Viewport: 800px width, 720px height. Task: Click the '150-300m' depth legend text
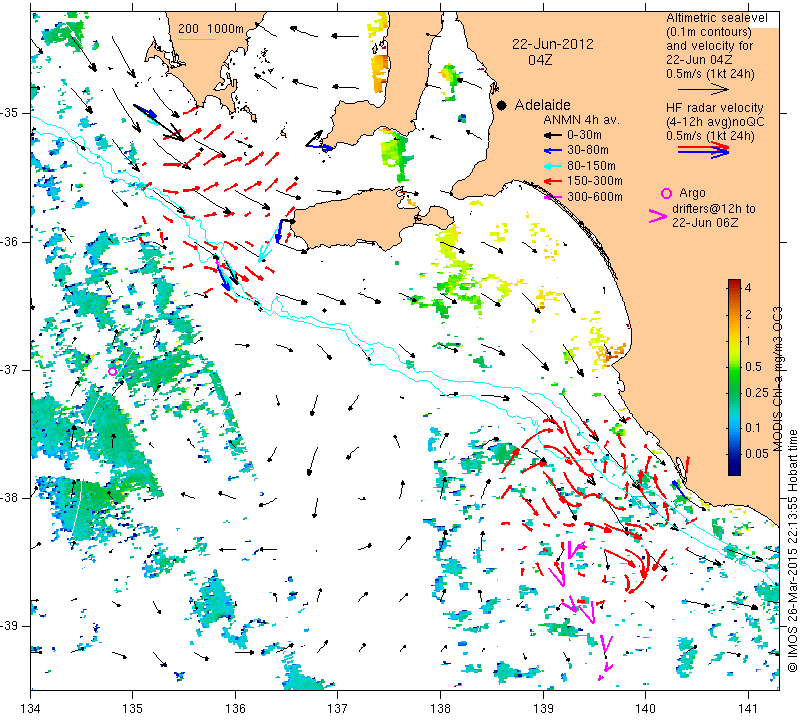594,181
